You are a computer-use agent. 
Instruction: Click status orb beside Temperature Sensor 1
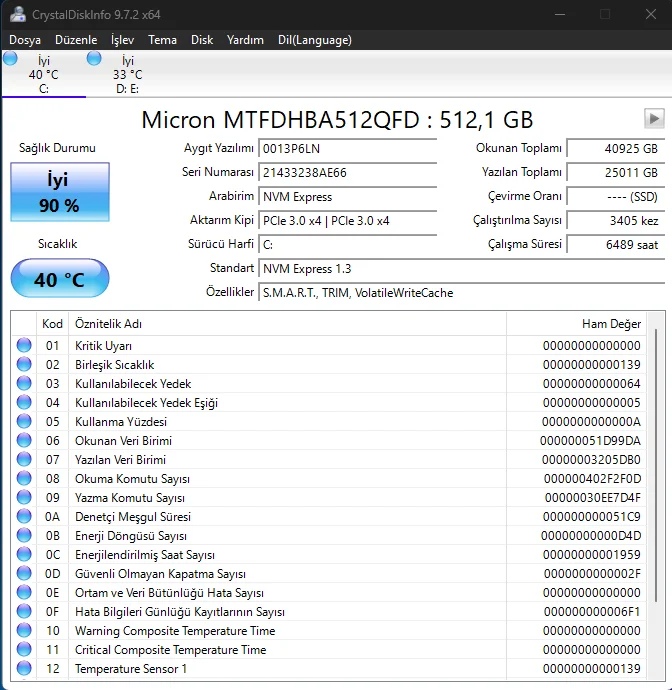click(24, 669)
